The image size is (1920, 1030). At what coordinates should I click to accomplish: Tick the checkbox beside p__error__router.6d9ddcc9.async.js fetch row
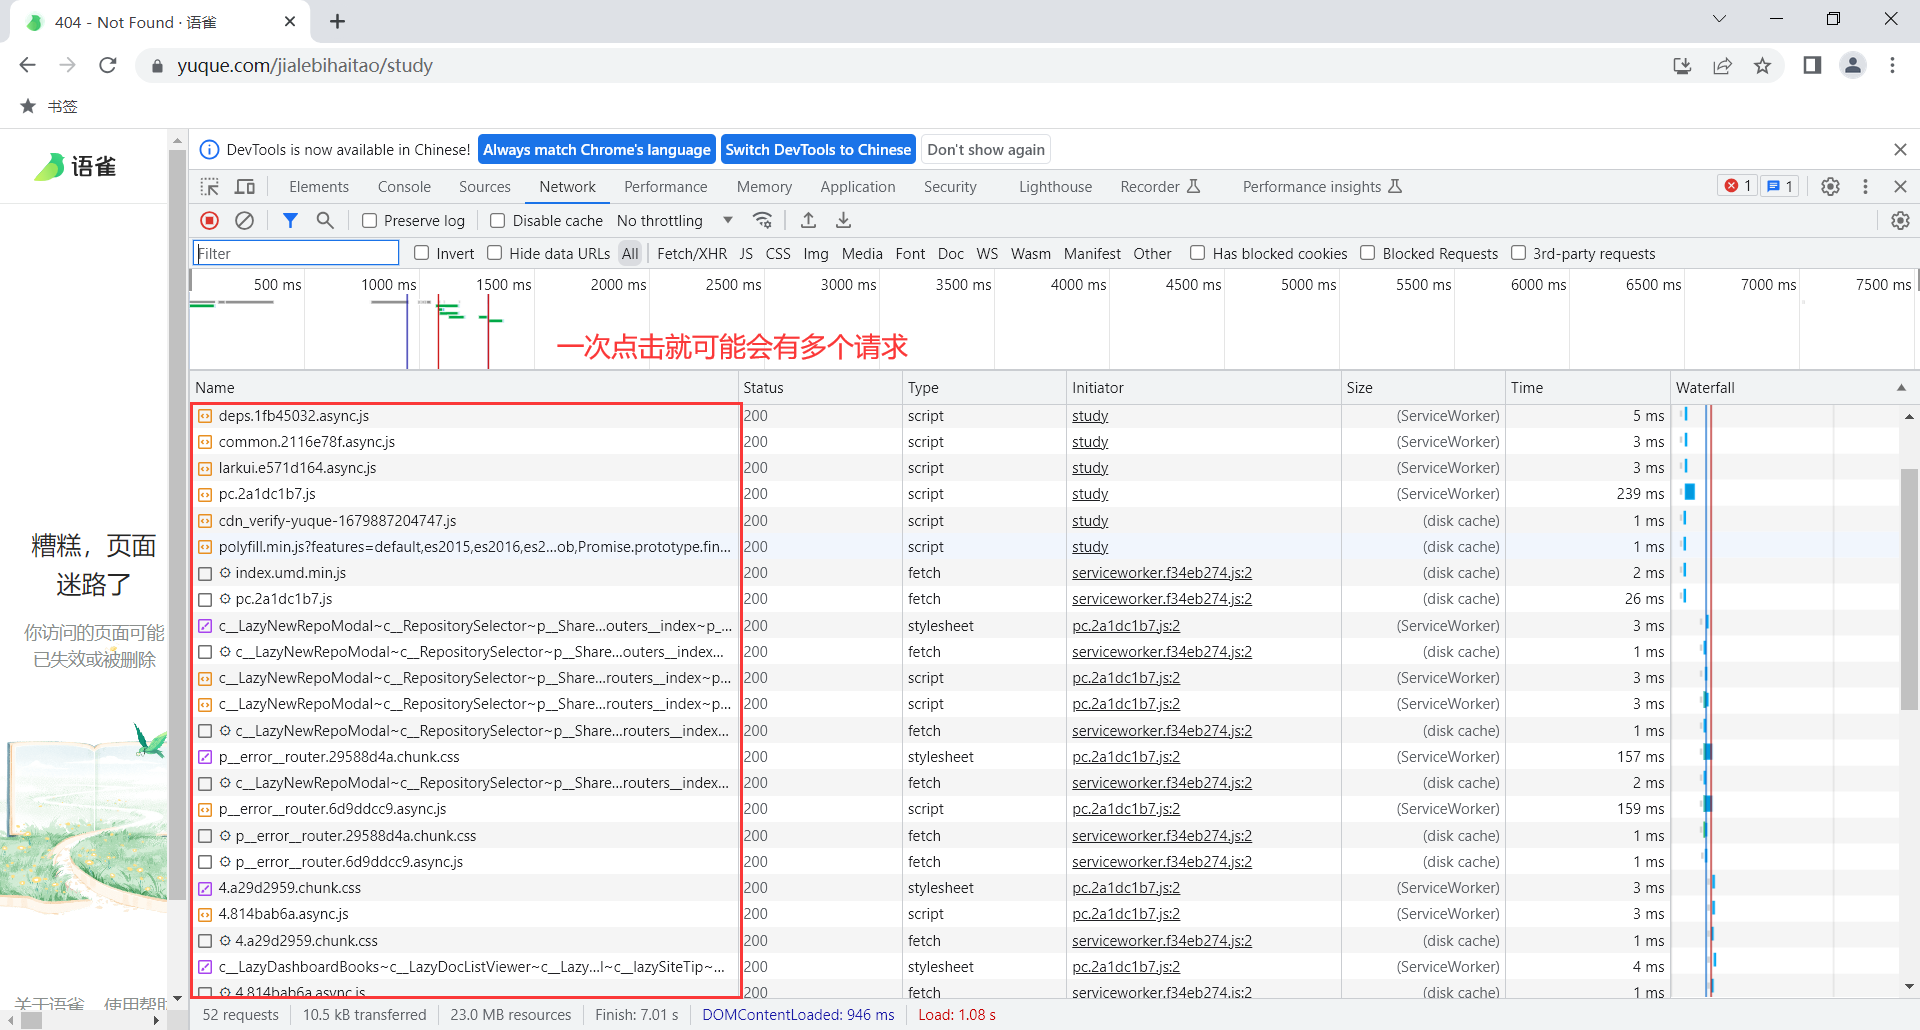pyautogui.click(x=205, y=862)
